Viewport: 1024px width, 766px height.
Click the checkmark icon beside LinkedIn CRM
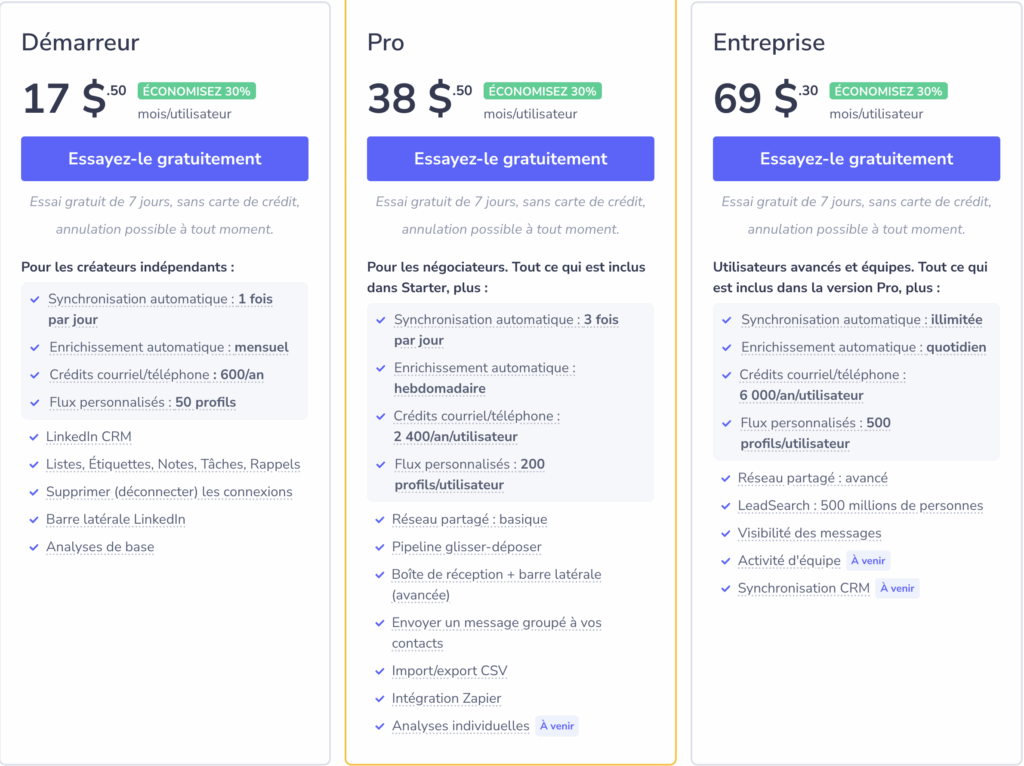pyautogui.click(x=34, y=437)
